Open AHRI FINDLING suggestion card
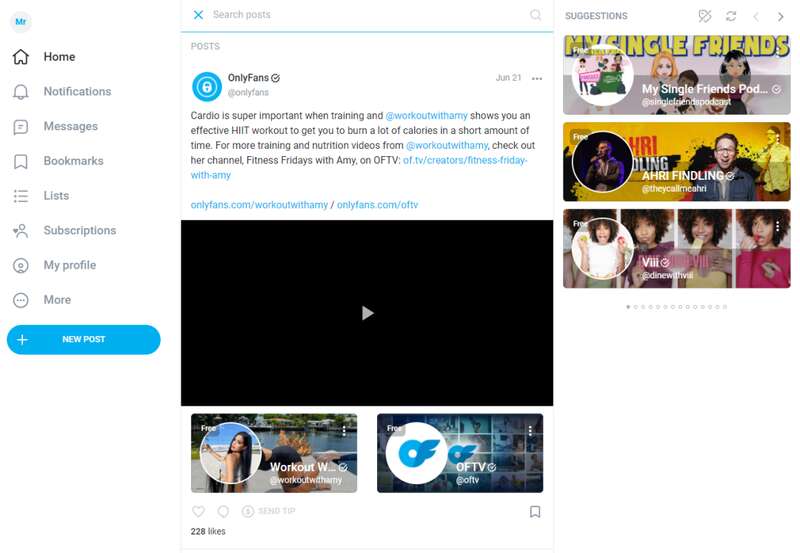The width and height of the screenshot is (800, 553). click(x=677, y=162)
